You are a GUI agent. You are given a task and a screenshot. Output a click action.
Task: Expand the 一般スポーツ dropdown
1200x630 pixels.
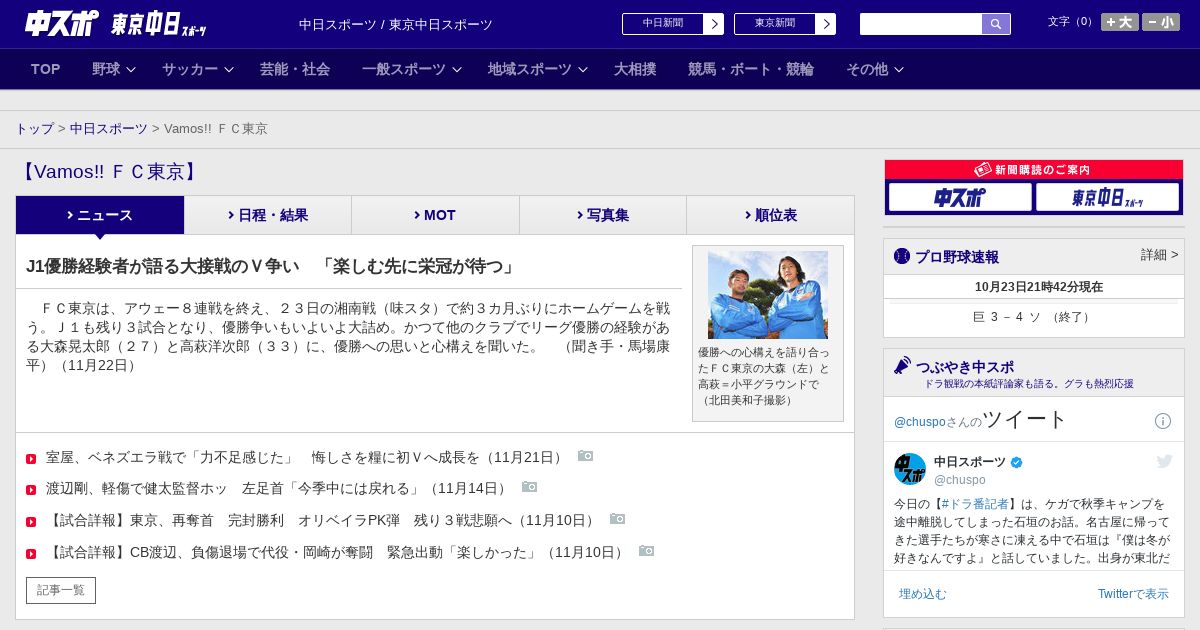(411, 69)
